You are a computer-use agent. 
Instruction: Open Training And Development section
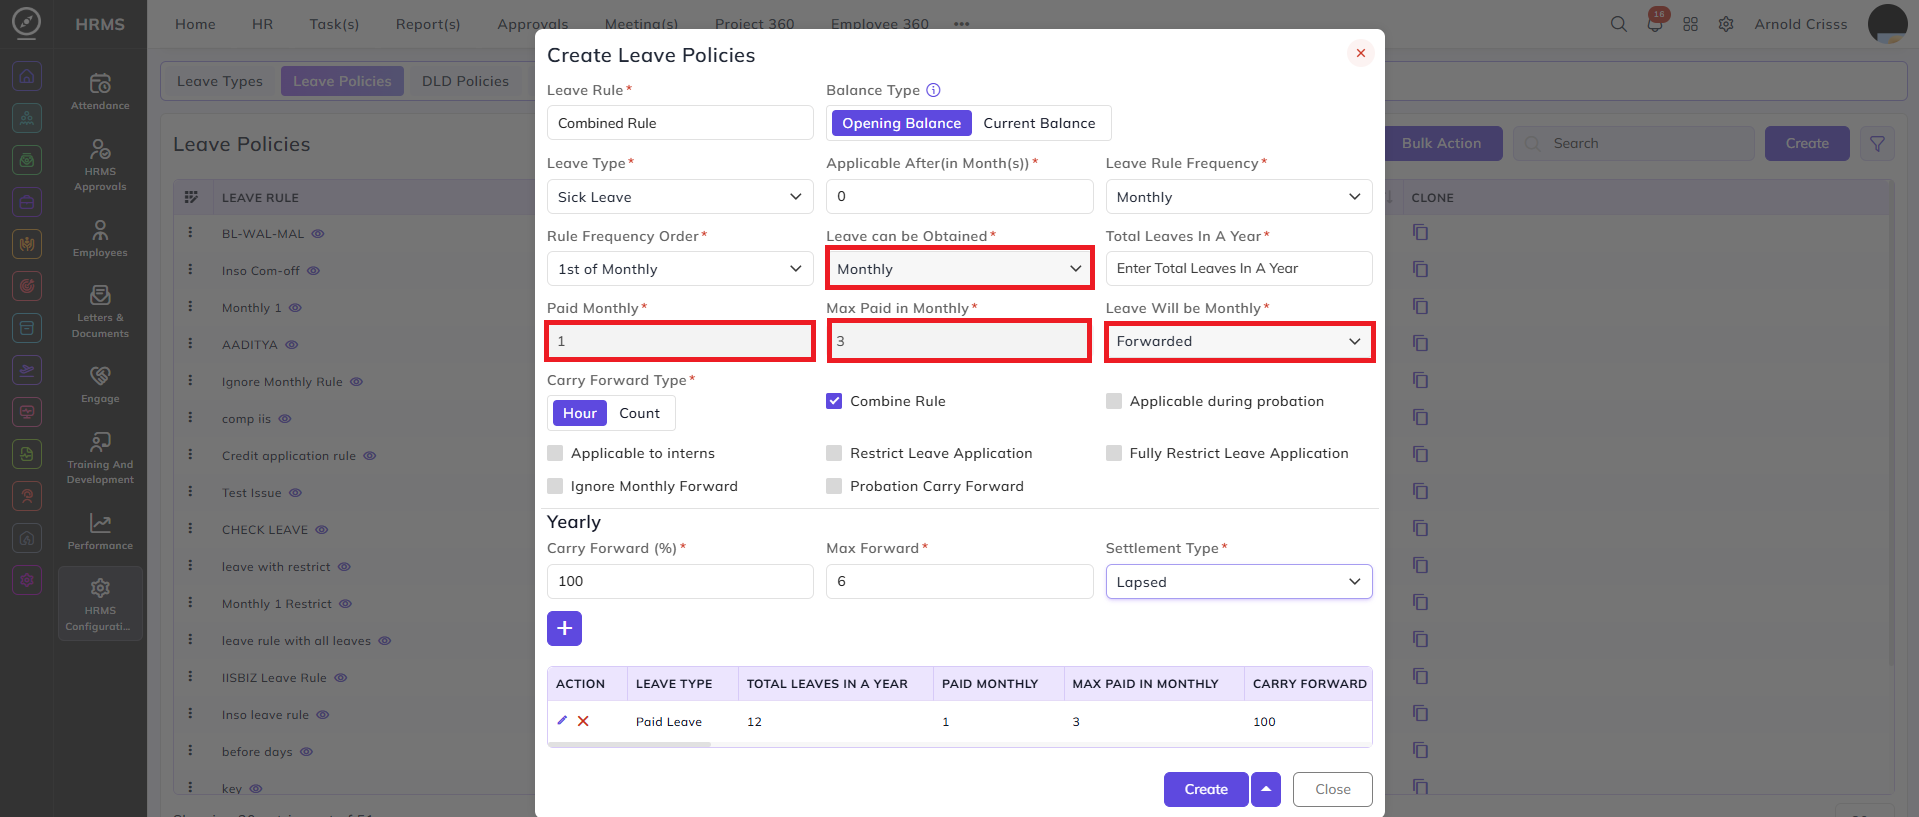100,457
